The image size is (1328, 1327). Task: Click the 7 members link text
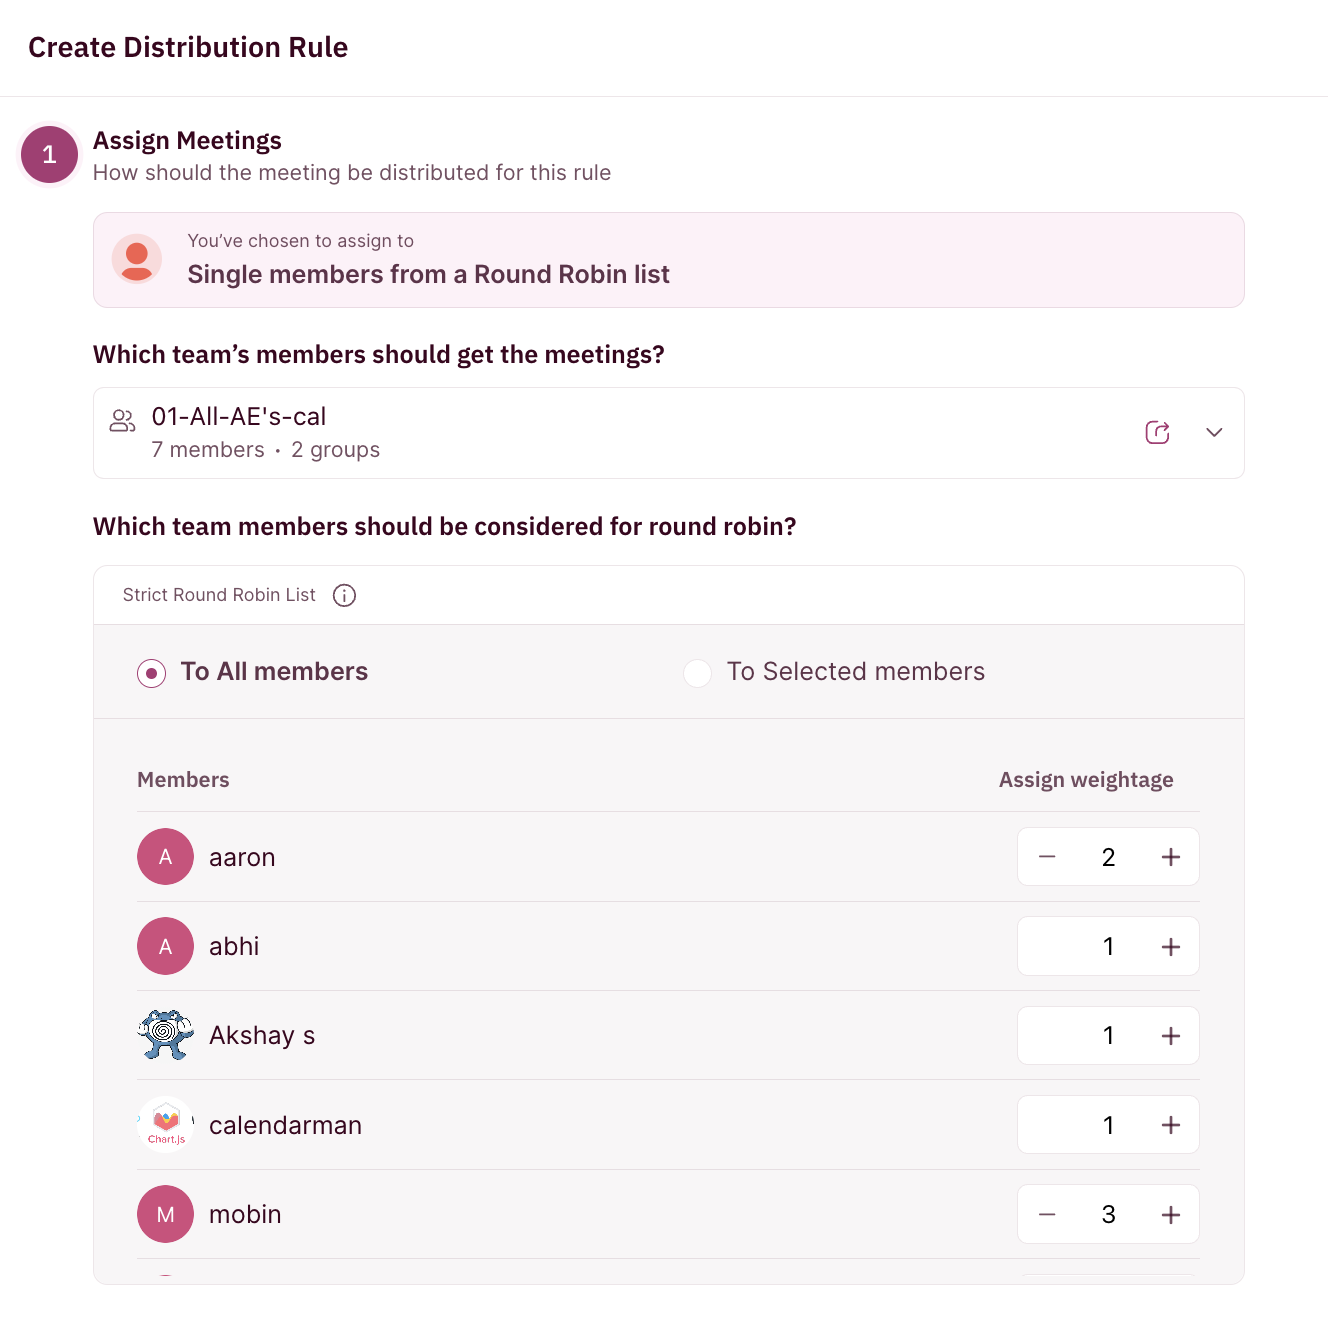pos(207,449)
